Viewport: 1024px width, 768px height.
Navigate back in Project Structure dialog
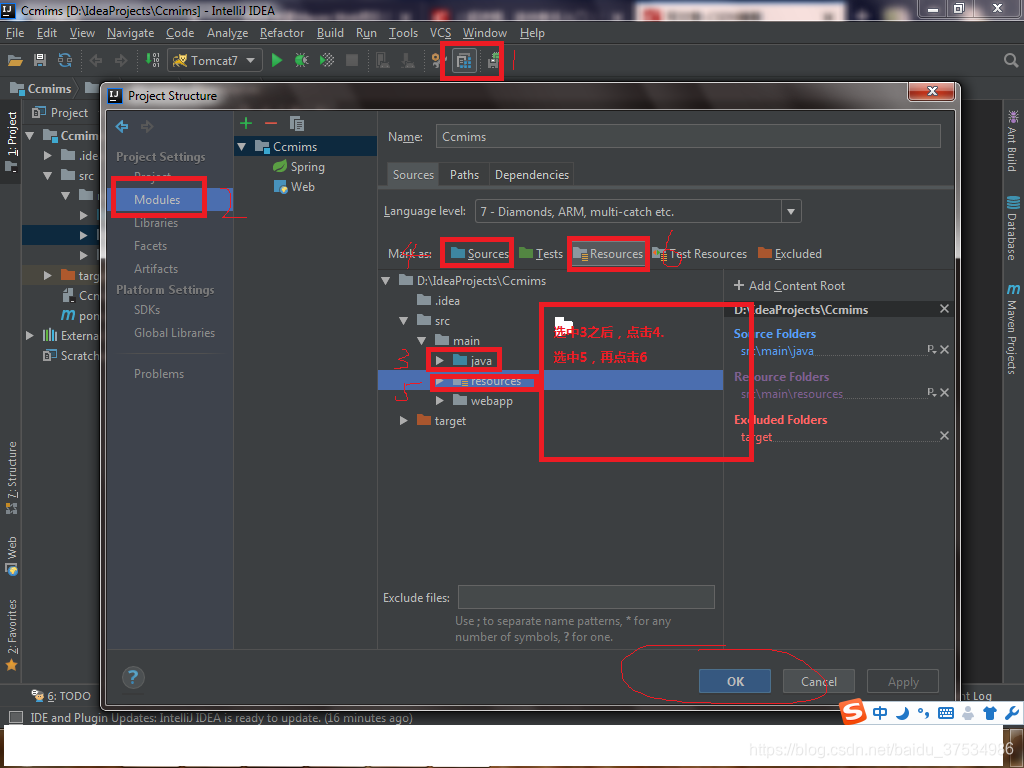(122, 126)
